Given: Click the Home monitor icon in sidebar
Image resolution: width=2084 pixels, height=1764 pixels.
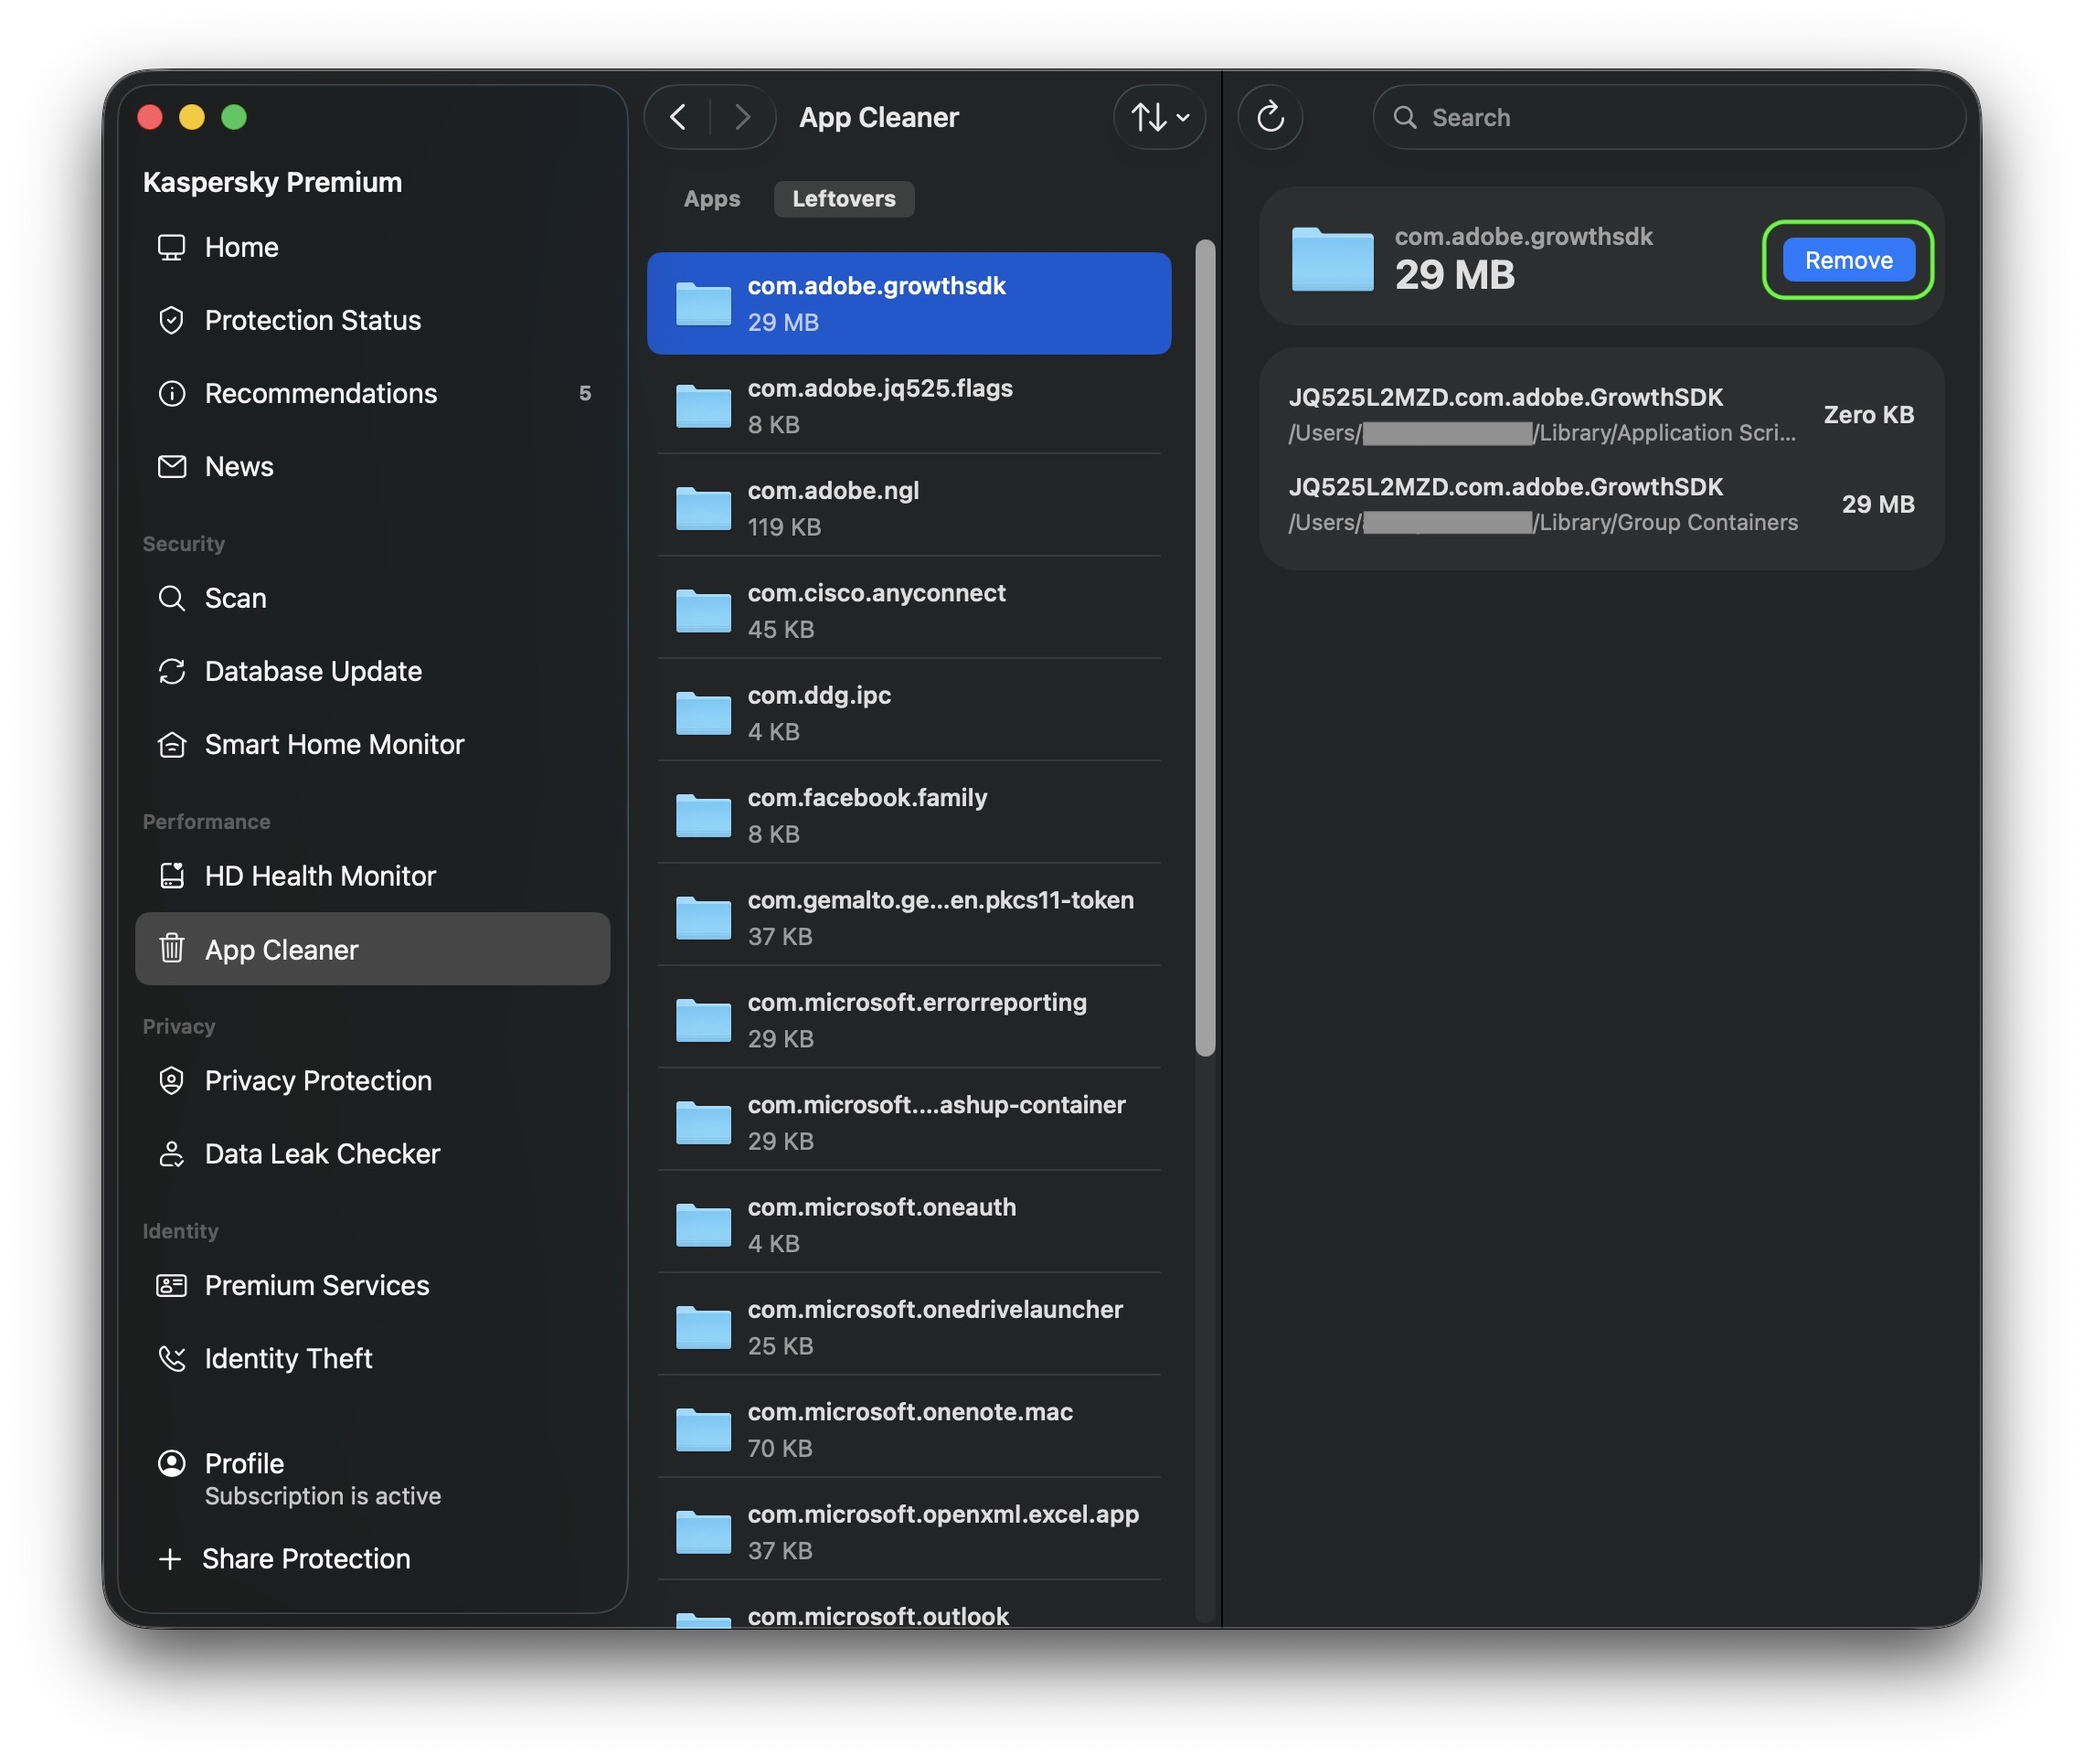Looking at the screenshot, I should coord(171,247).
